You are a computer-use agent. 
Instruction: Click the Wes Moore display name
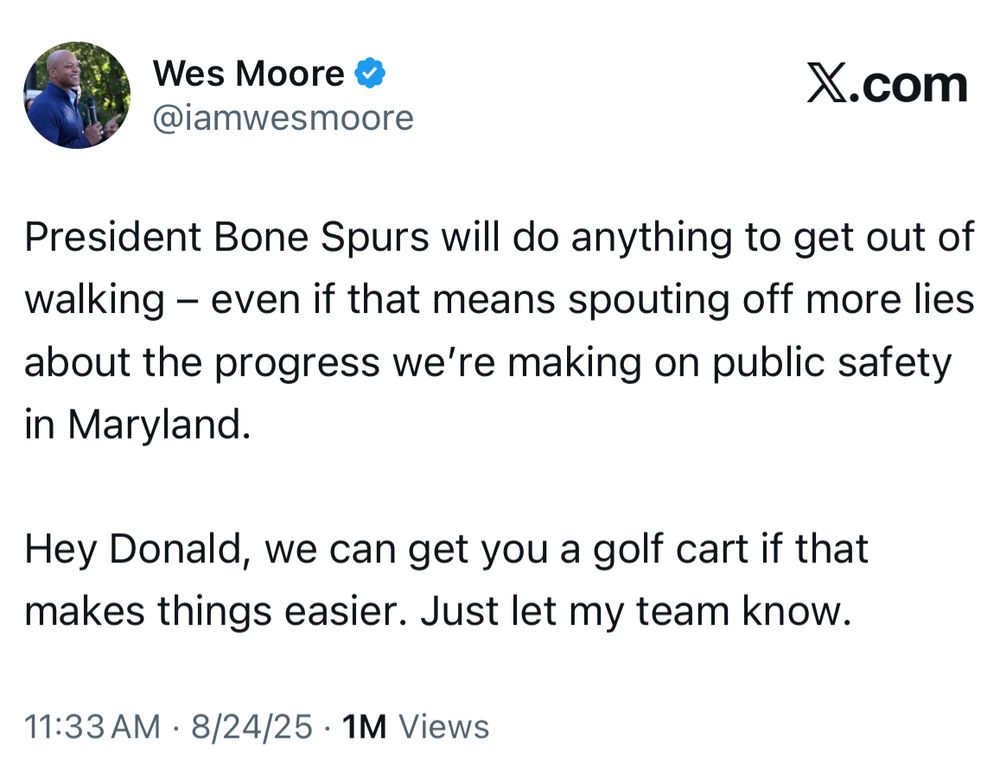pos(249,73)
